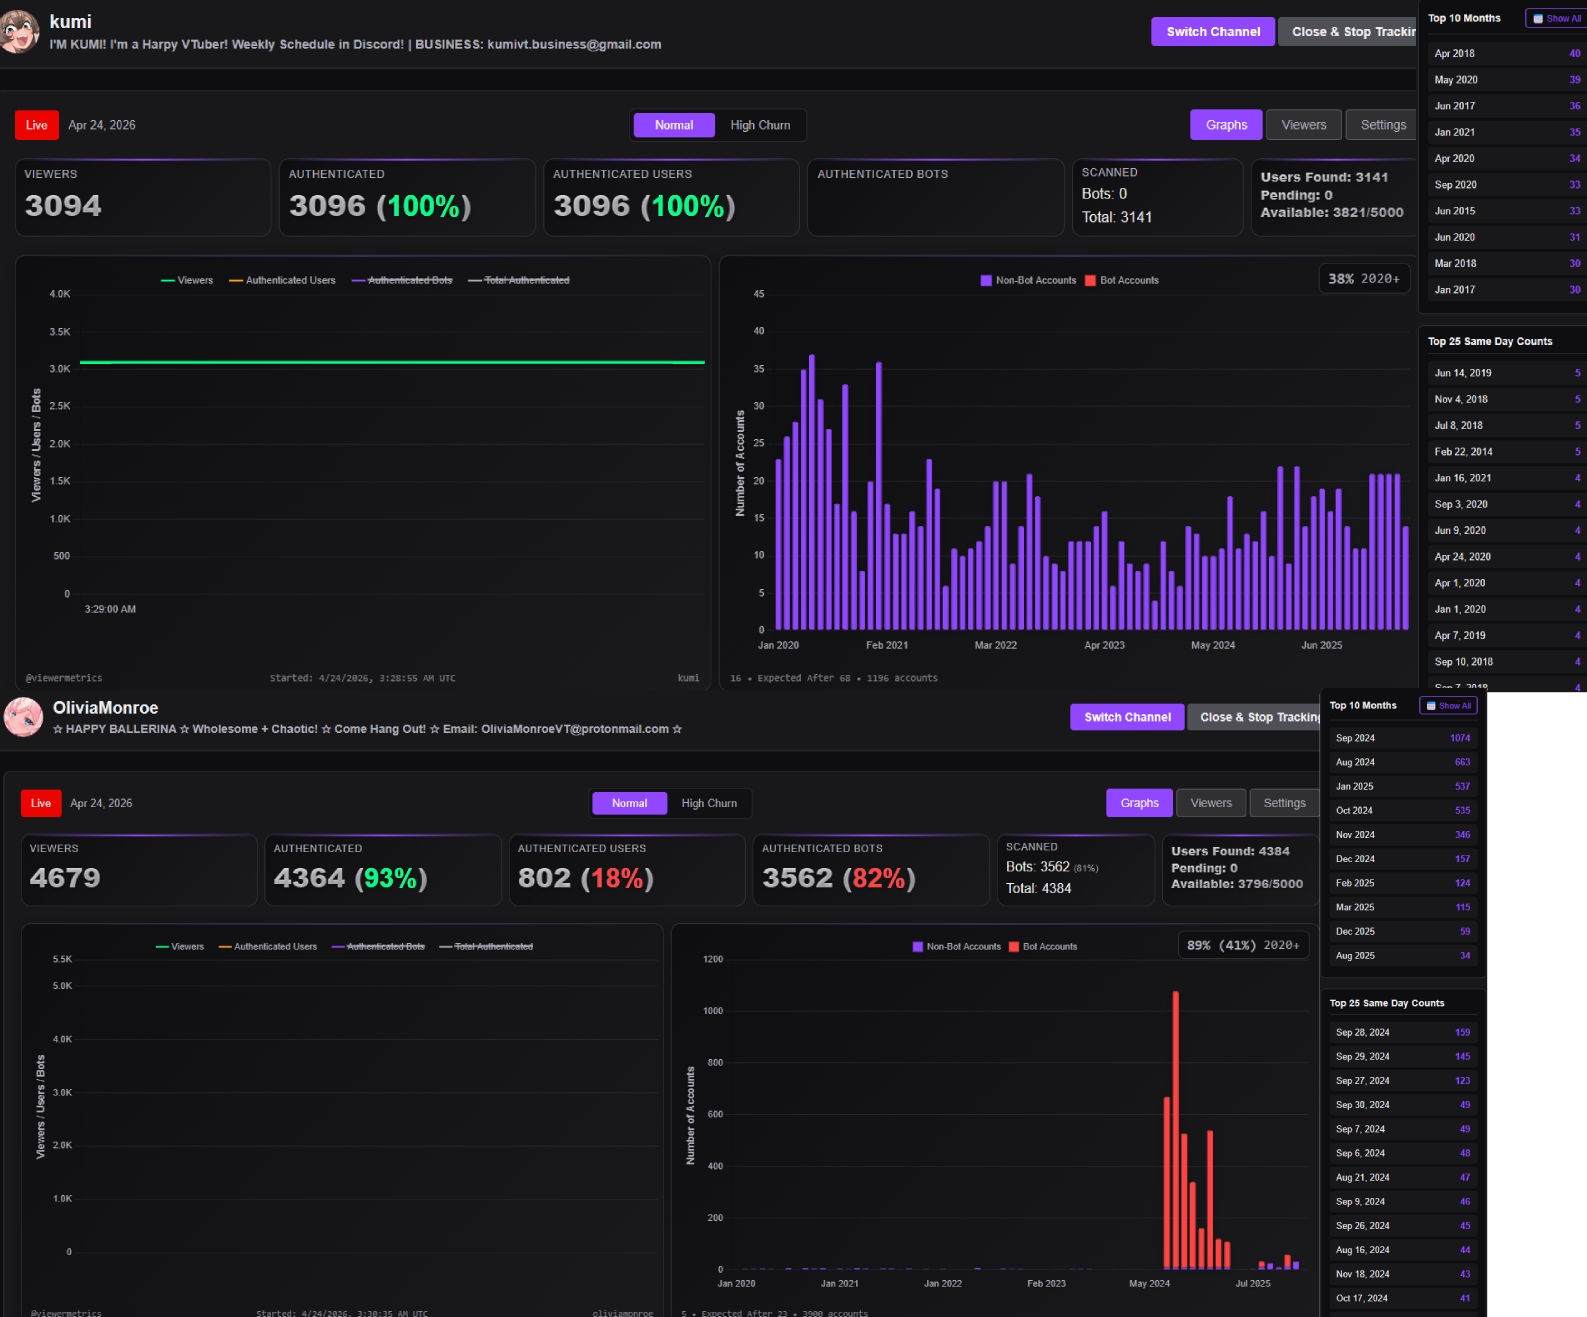This screenshot has height=1317, width=1587.
Task: Click Show All icon in kumi's Top 10 Months
Action: click(x=1538, y=19)
